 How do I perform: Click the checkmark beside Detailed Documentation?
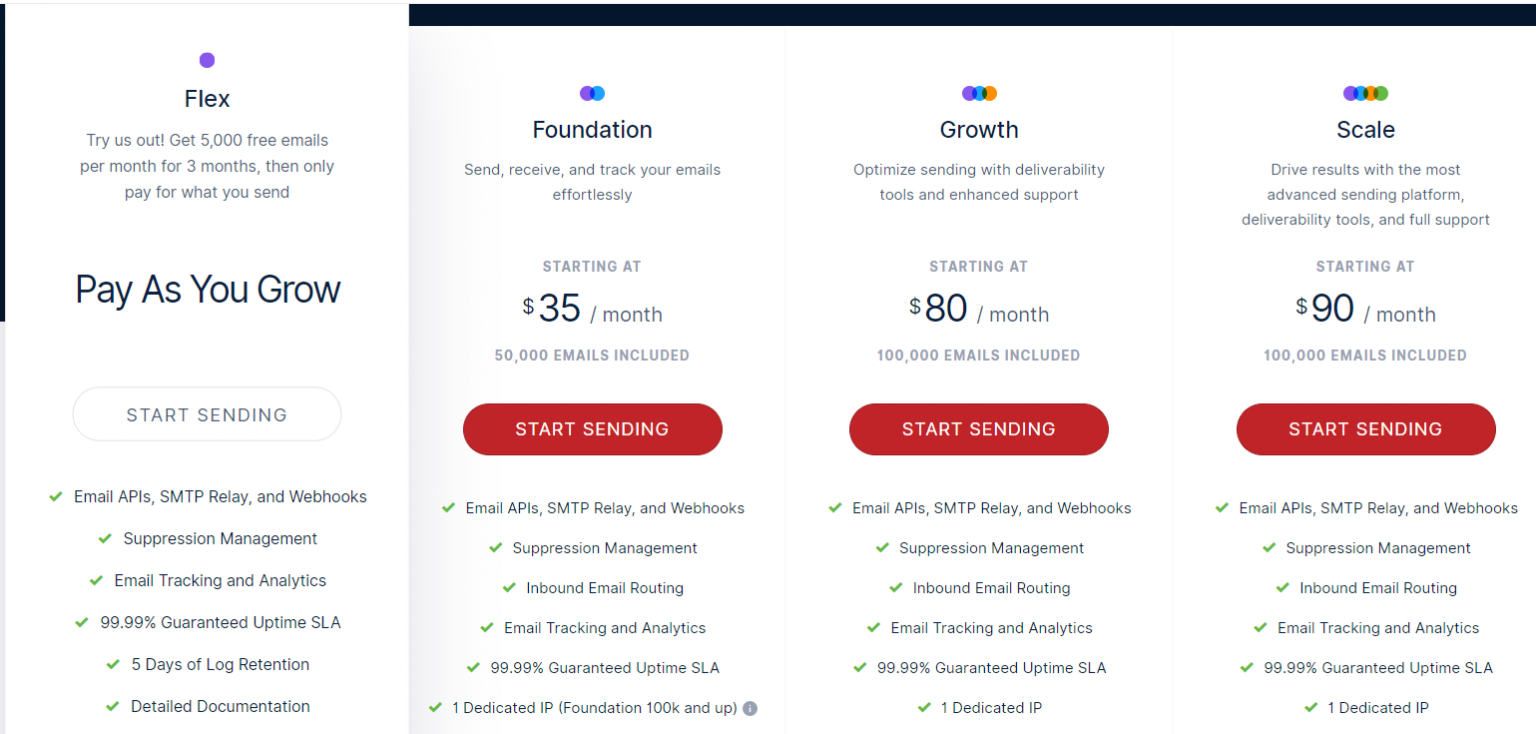113,706
